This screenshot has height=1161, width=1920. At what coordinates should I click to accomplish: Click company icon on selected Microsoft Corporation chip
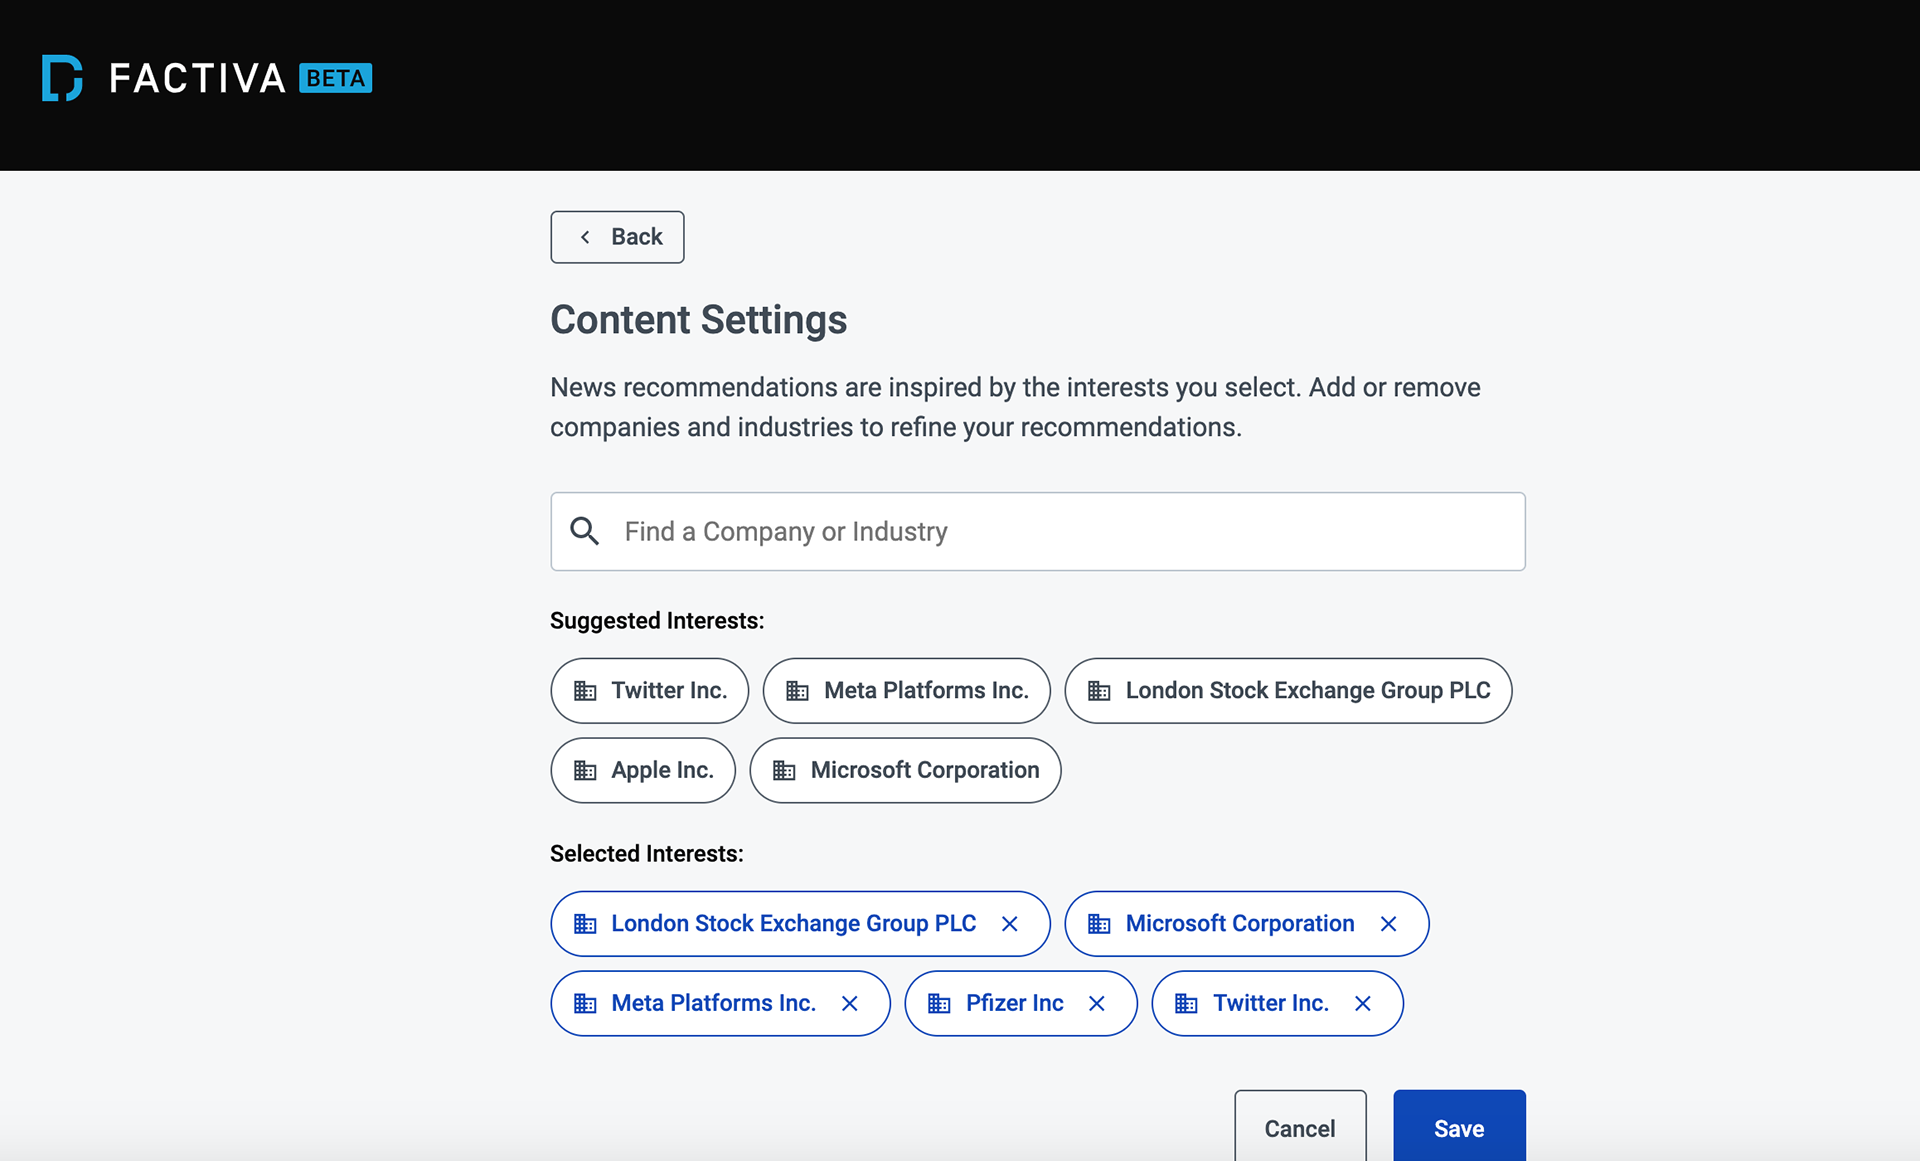[x=1099, y=924]
